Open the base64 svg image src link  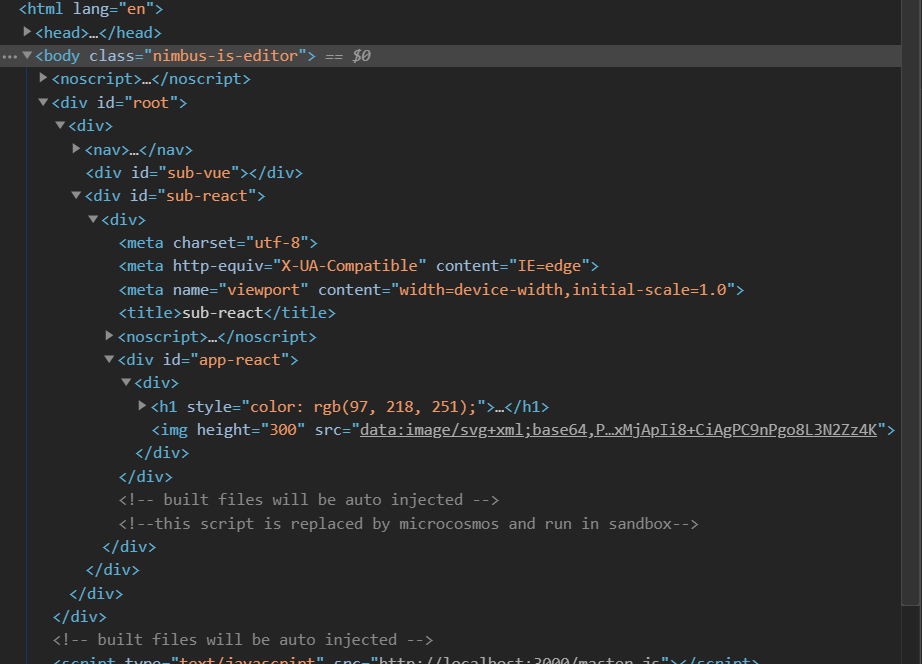(618, 430)
